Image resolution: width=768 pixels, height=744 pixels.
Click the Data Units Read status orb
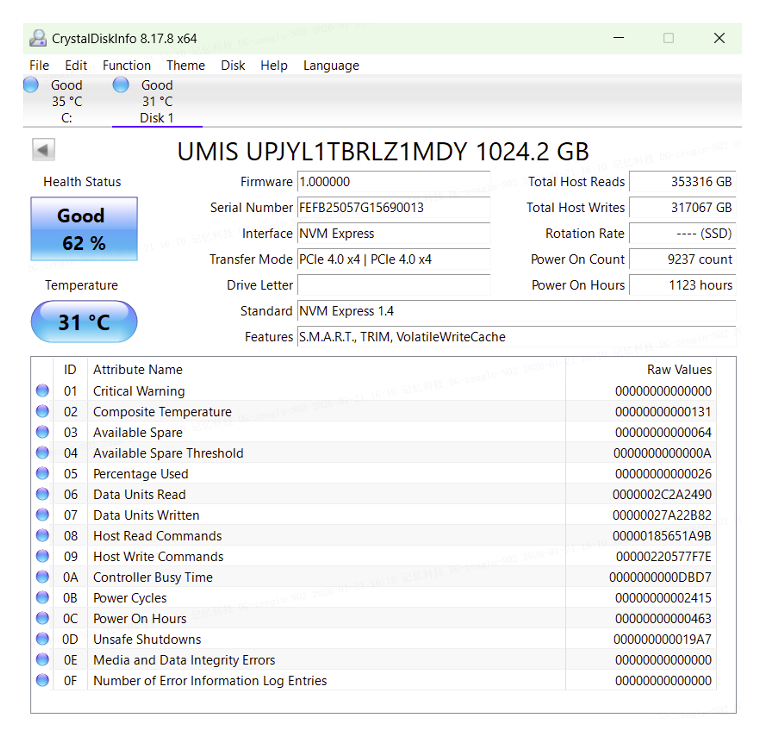pyautogui.click(x=43, y=494)
